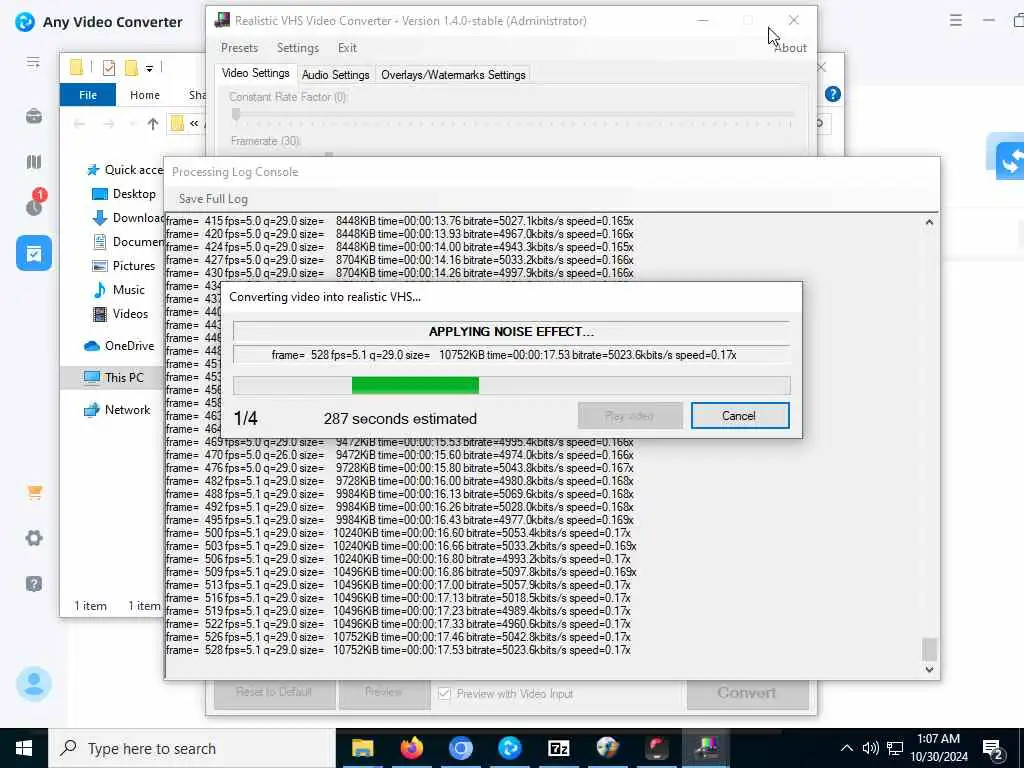Open the toolbox icon in Any Video Converter sidebar
Image resolution: width=1024 pixels, height=768 pixels.
coord(34,116)
